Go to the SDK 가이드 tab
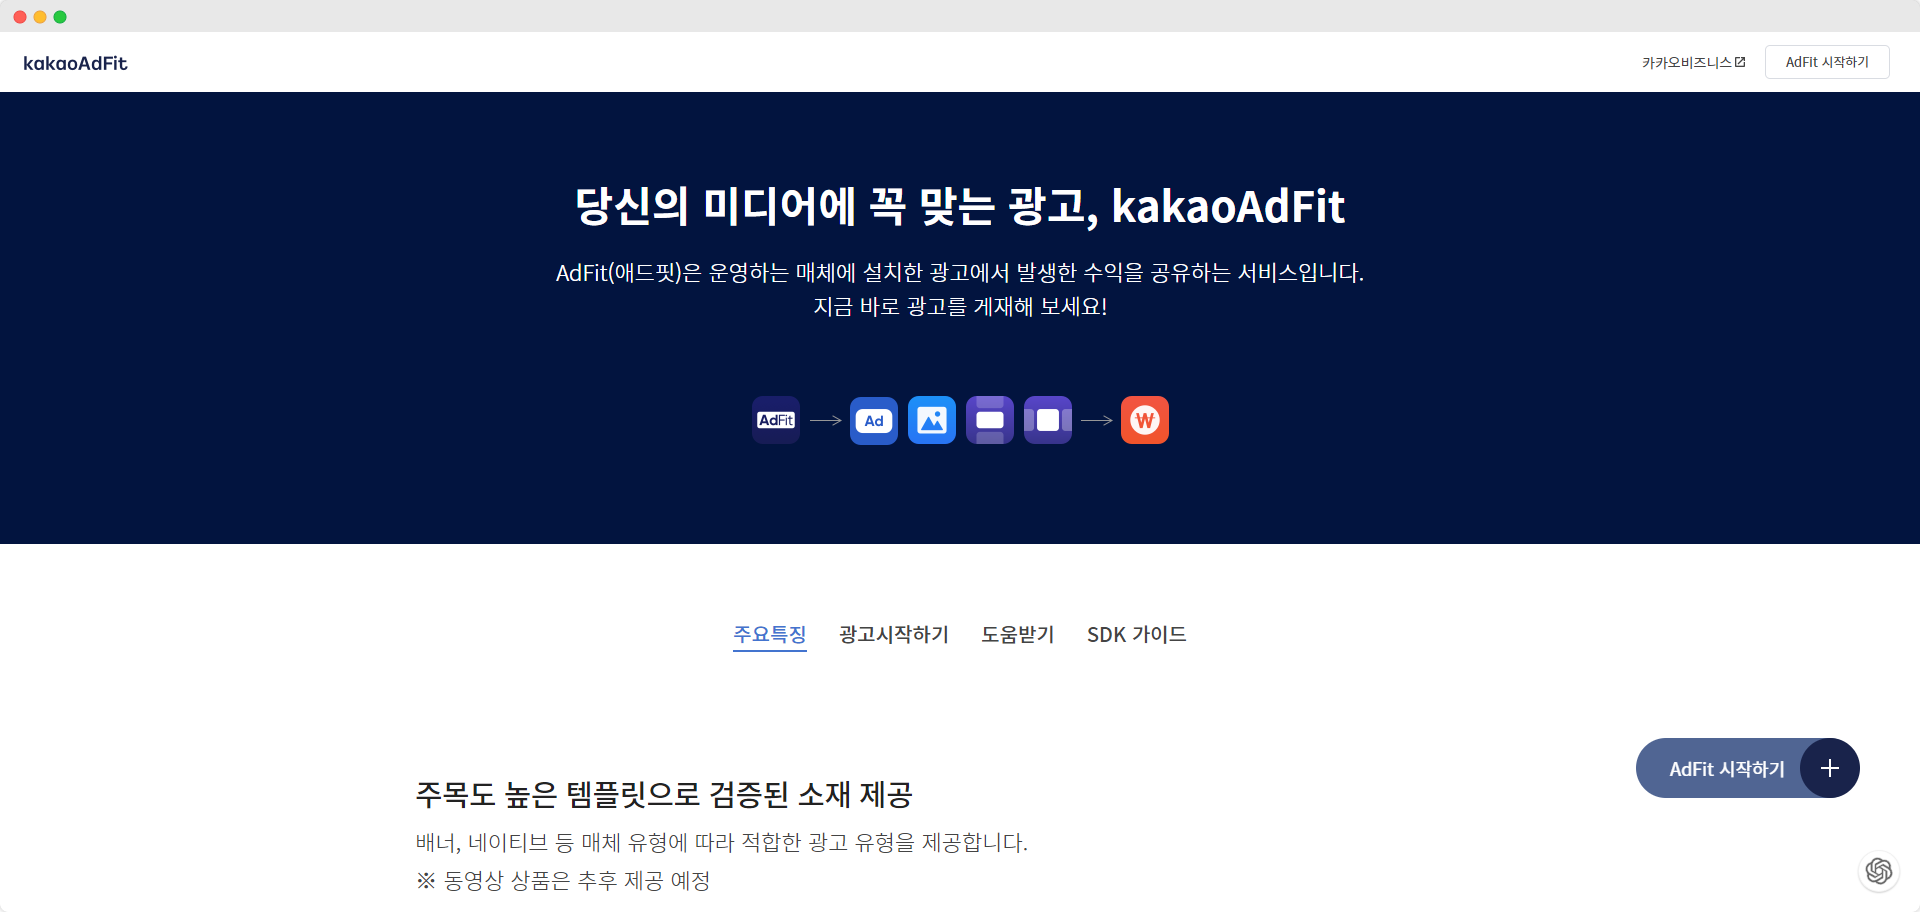Viewport: 1920px width, 912px height. [1137, 635]
